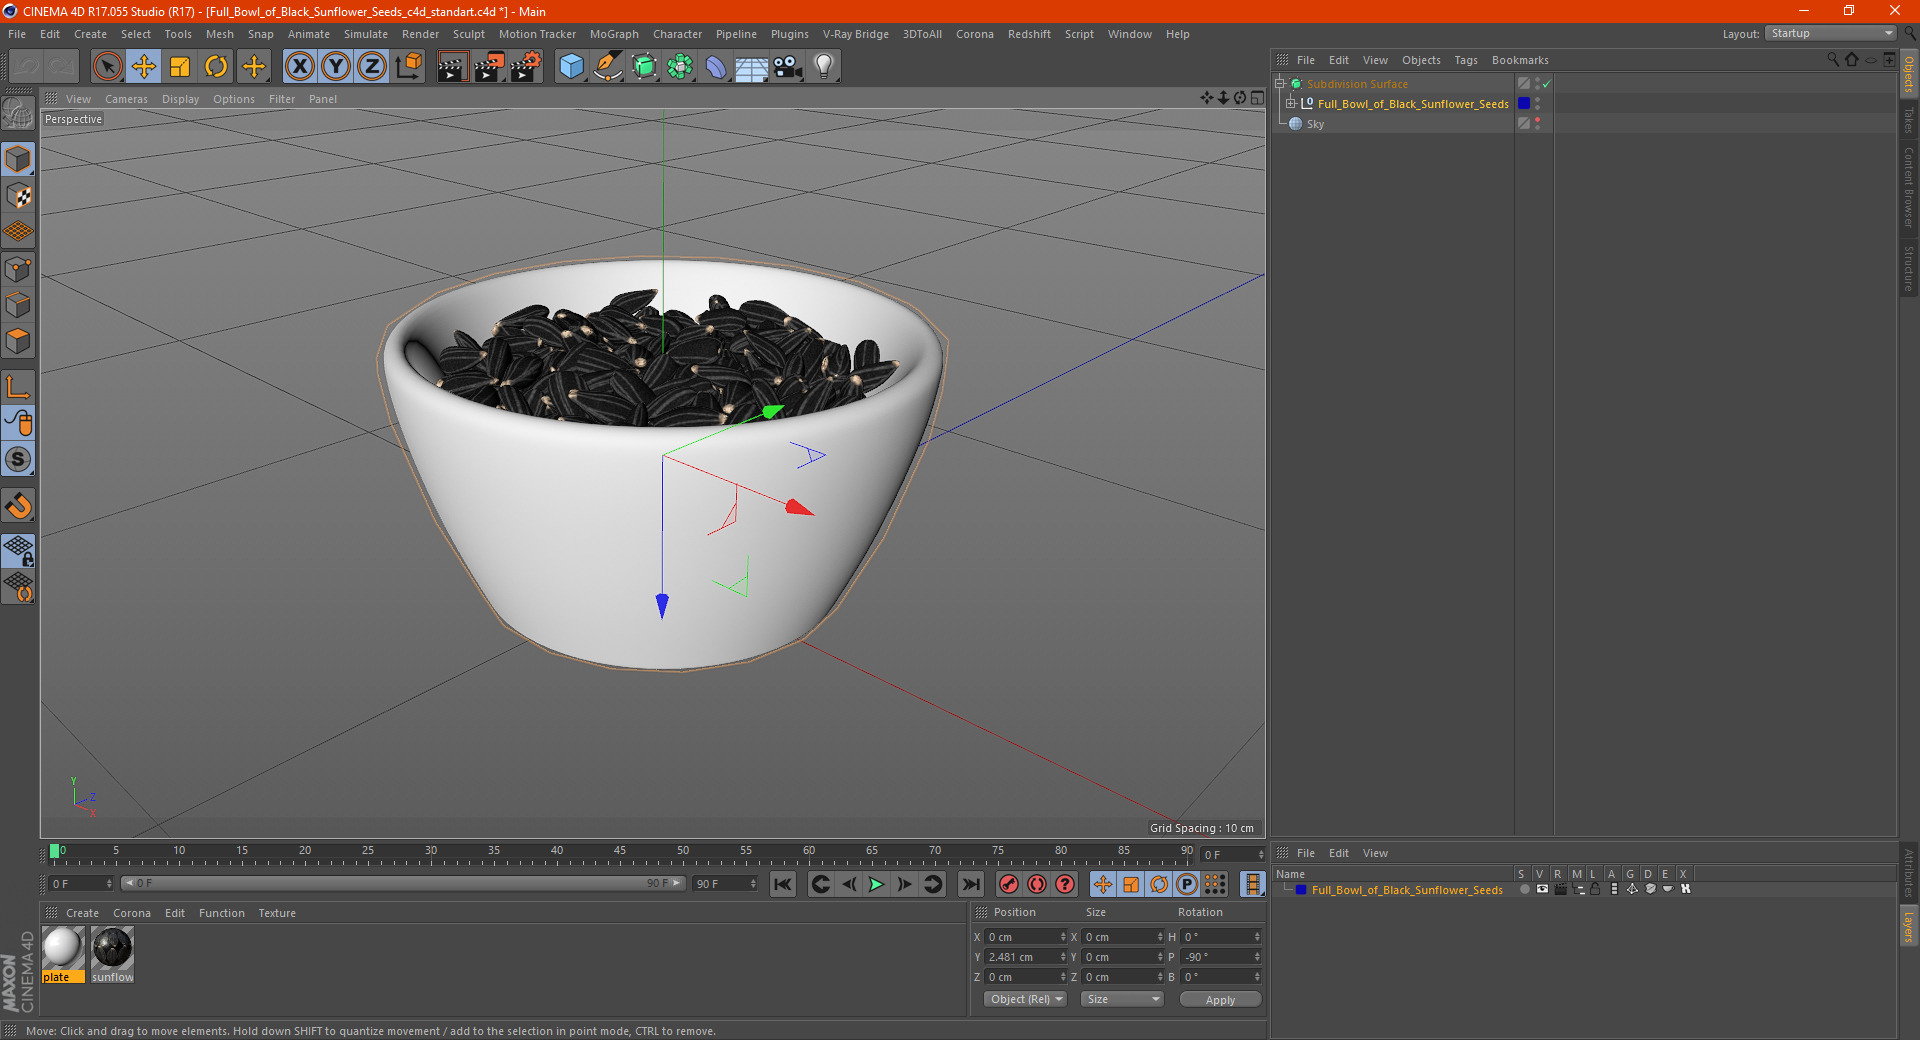Screen dimensions: 1920x1040
Task: Click the Coordinate System icon
Action: [x=408, y=67]
